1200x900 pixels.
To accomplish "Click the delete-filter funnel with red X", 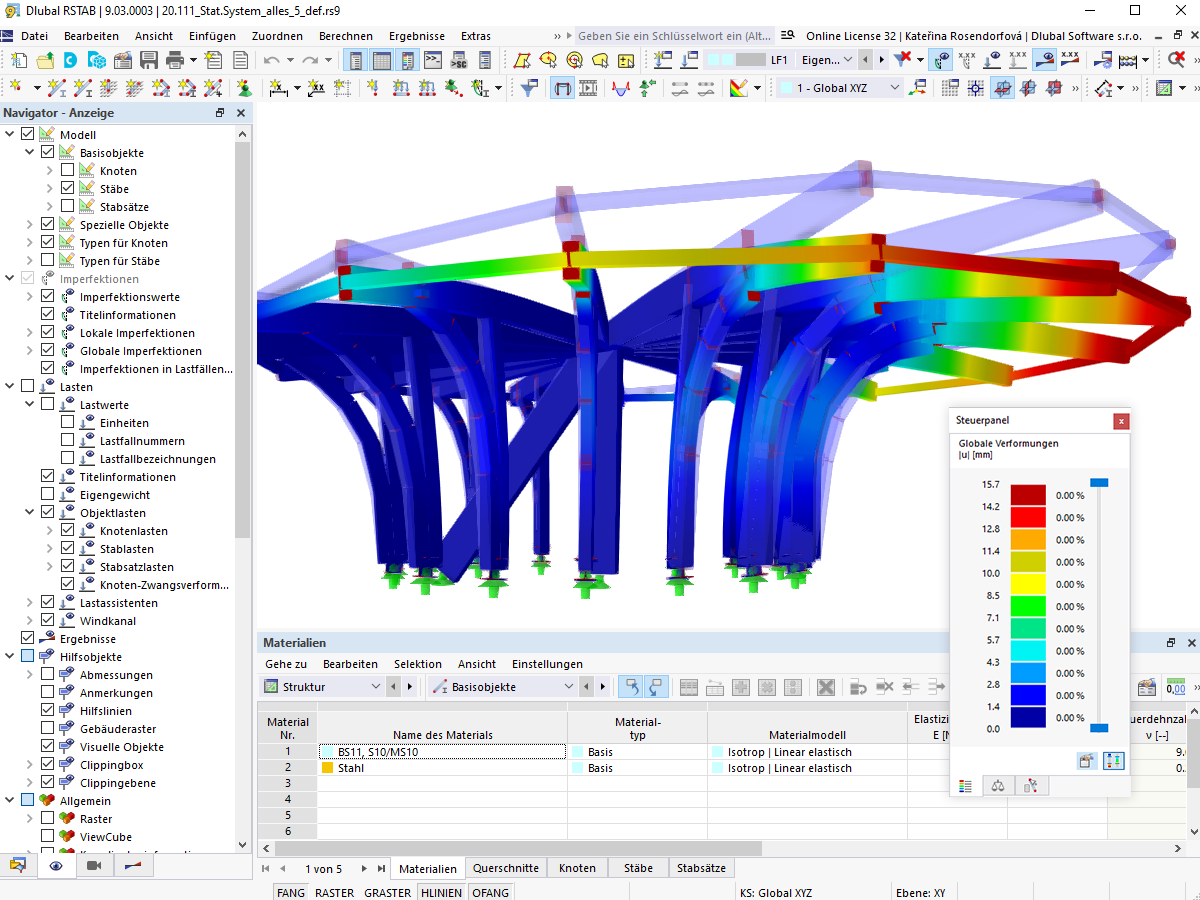I will coord(903,60).
